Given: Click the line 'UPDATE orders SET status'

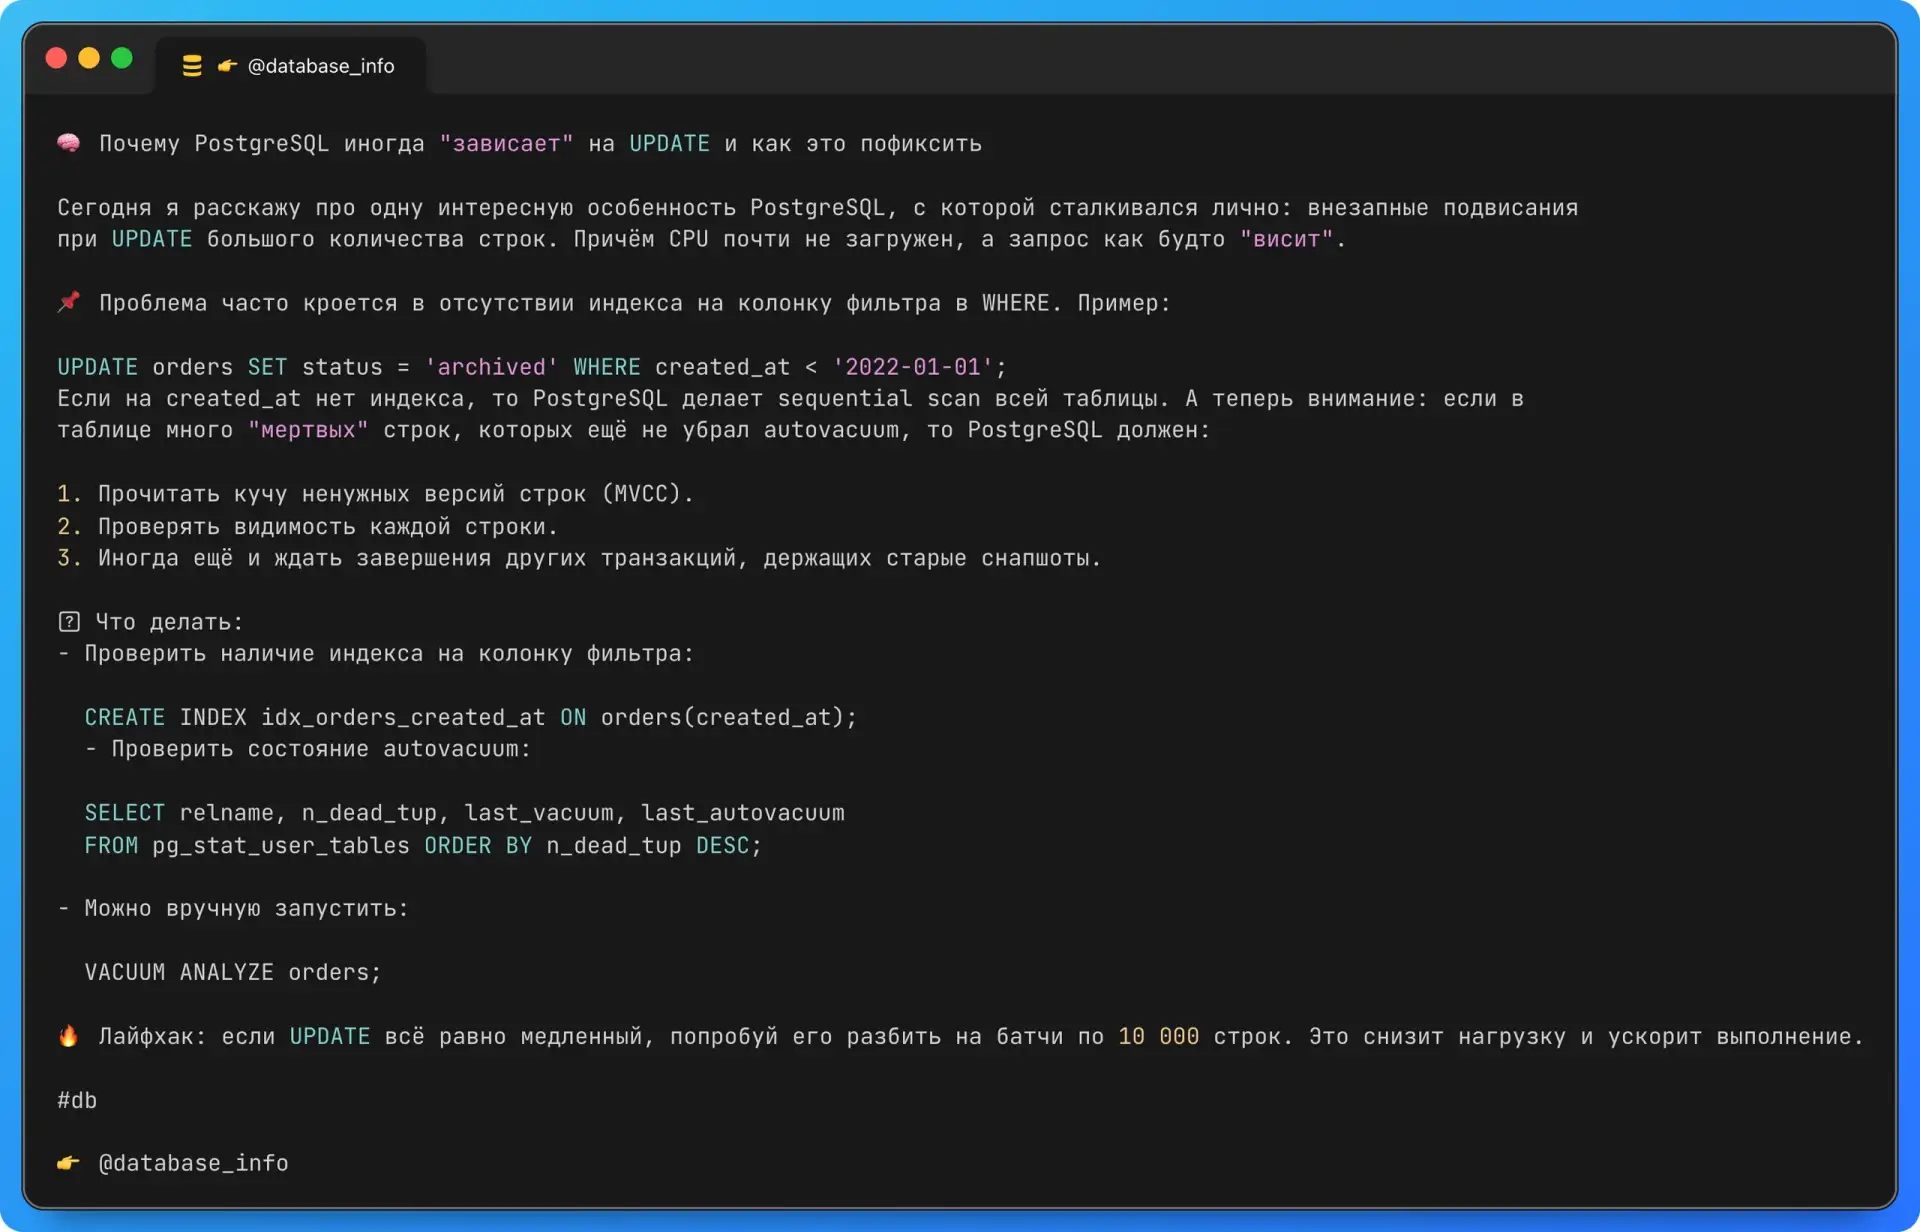Looking at the screenshot, I should pyautogui.click(x=532, y=367).
